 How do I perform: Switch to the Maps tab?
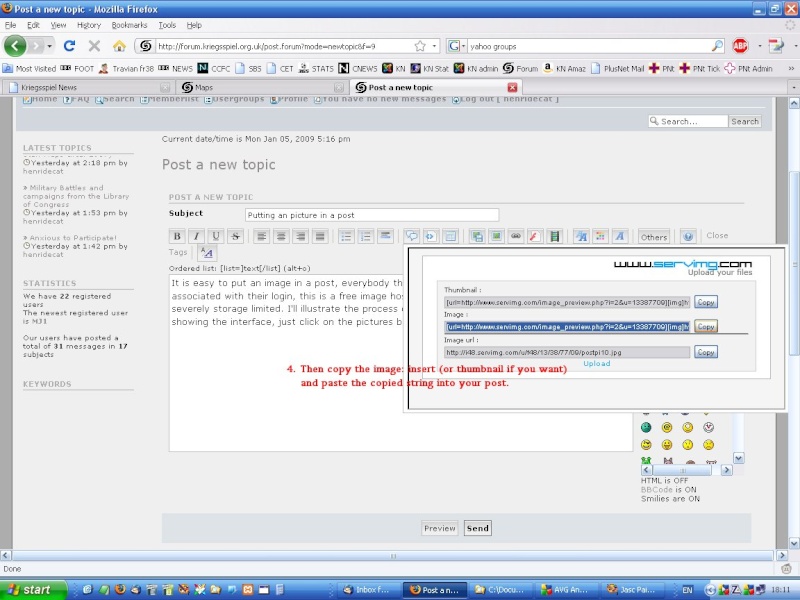(261, 87)
